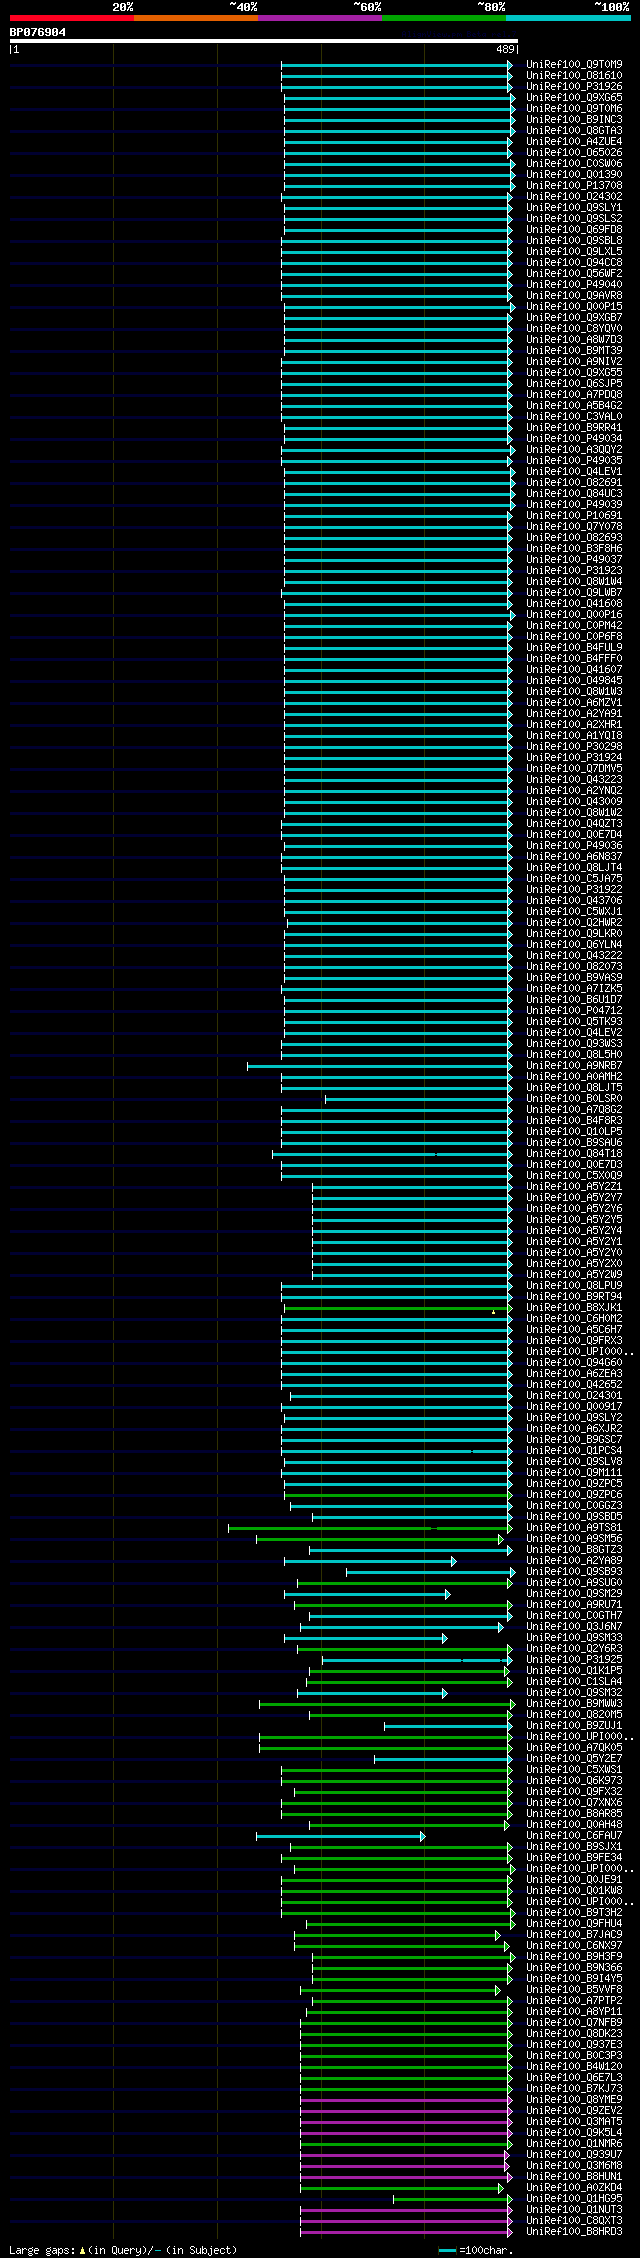The image size is (640, 2258).
Task: Select hit UniRef100_Q69FD8
Action: tap(574, 230)
